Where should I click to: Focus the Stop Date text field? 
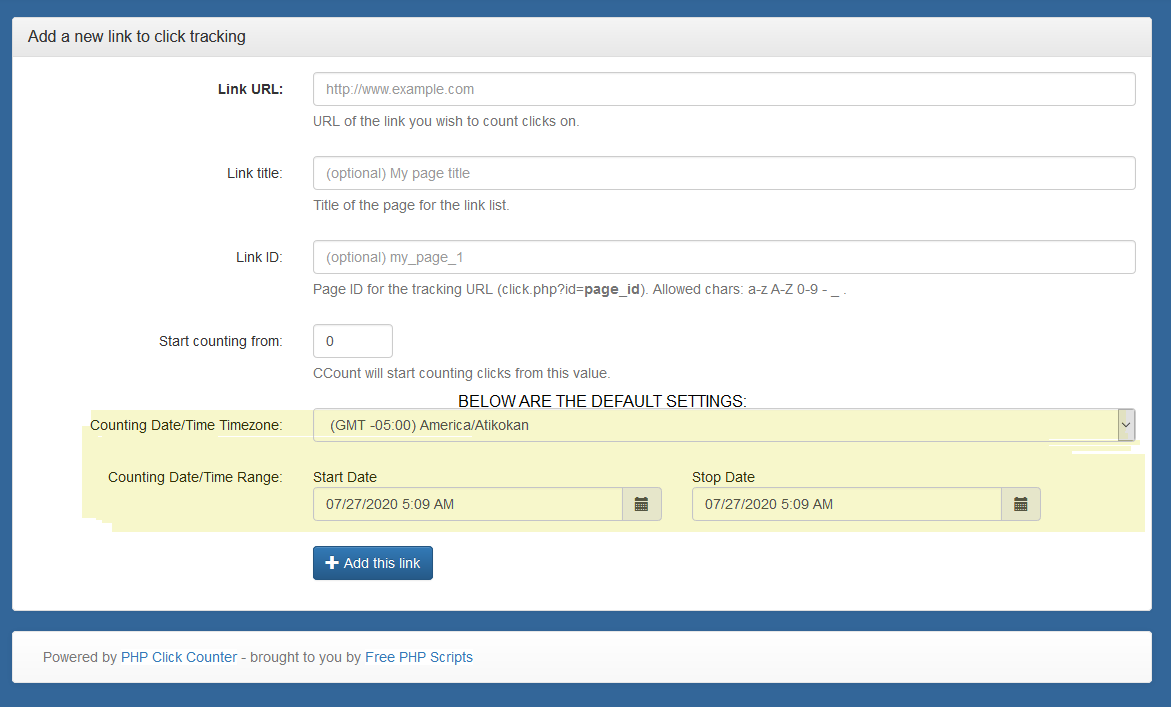coord(846,504)
